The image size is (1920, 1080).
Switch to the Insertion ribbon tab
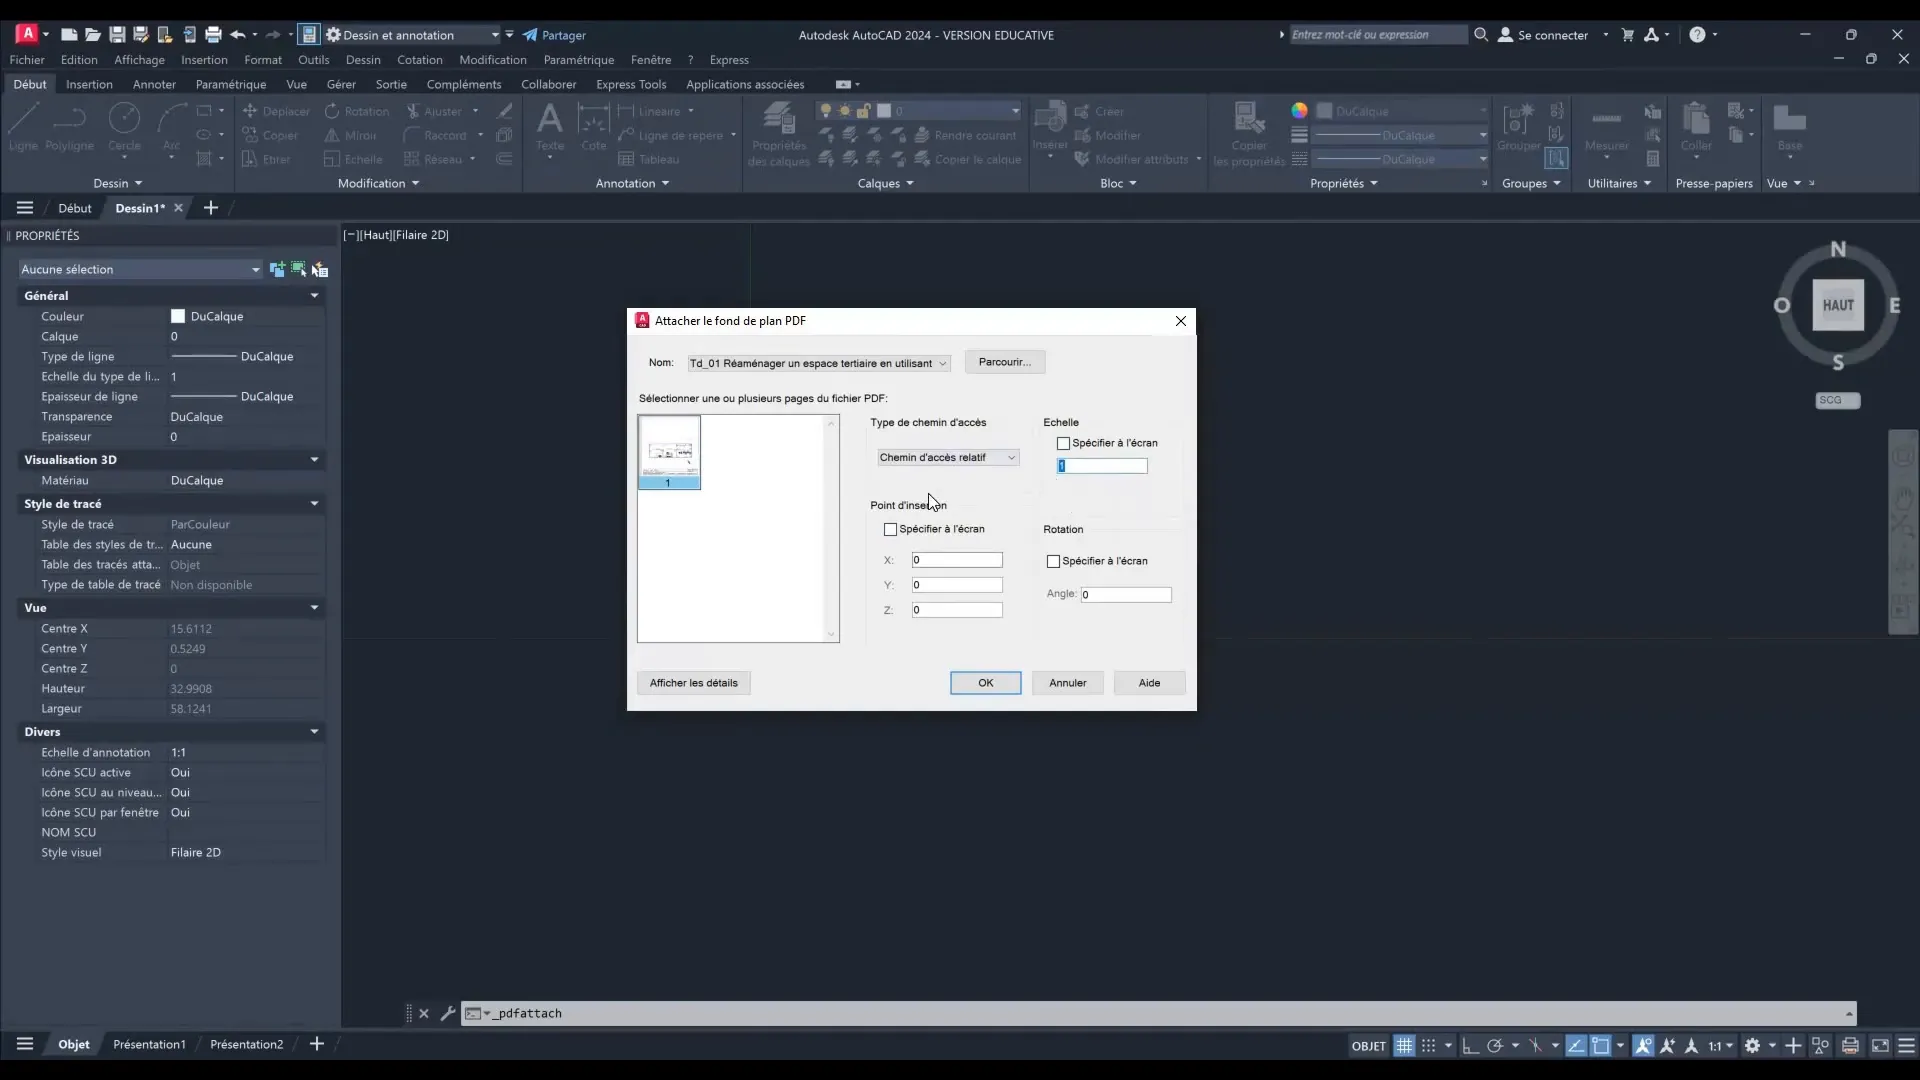point(89,84)
